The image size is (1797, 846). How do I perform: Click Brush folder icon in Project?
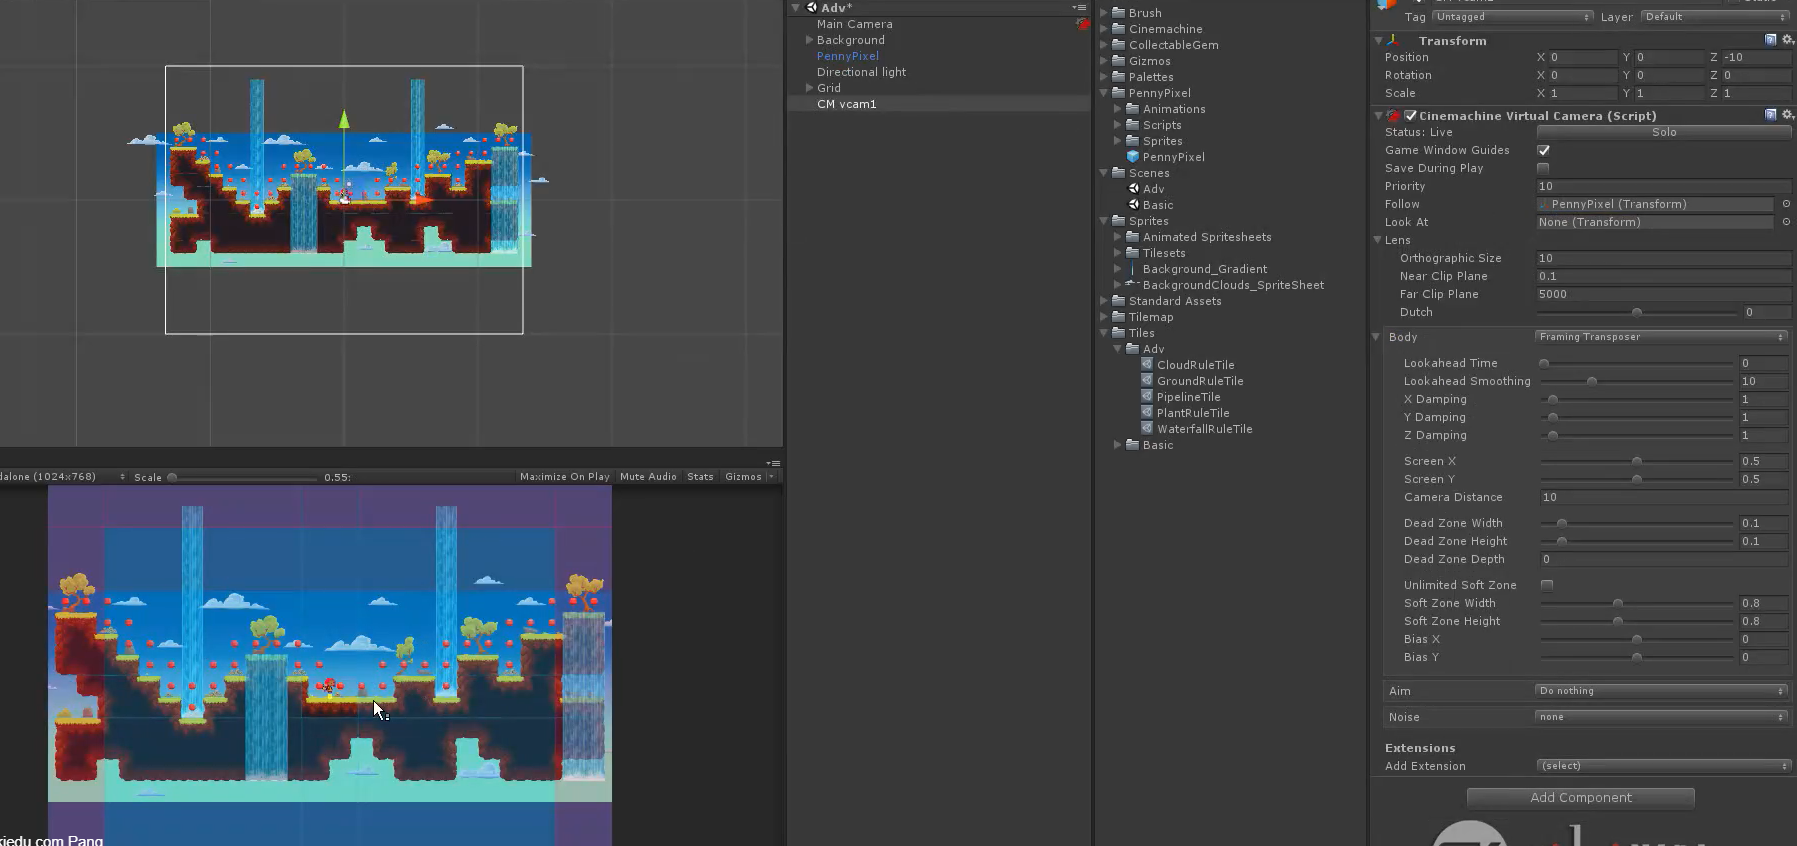tap(1119, 13)
